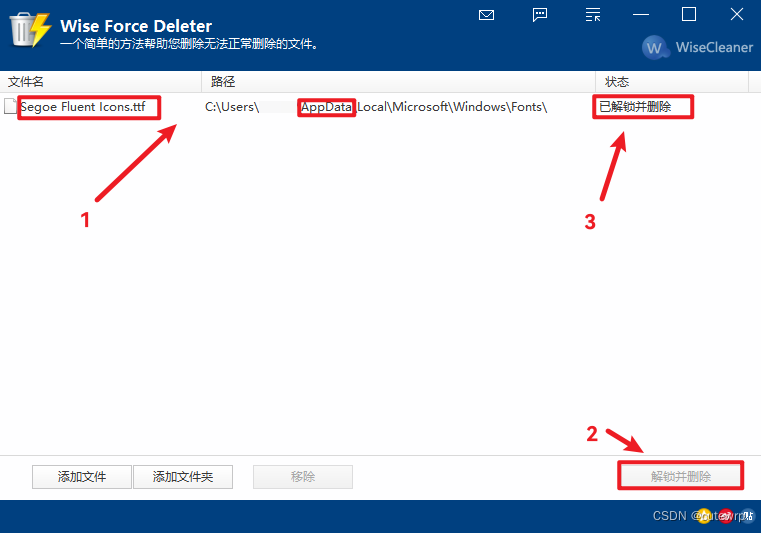761x533 pixels.
Task: Open the feedback chat bubble icon
Action: (x=540, y=15)
